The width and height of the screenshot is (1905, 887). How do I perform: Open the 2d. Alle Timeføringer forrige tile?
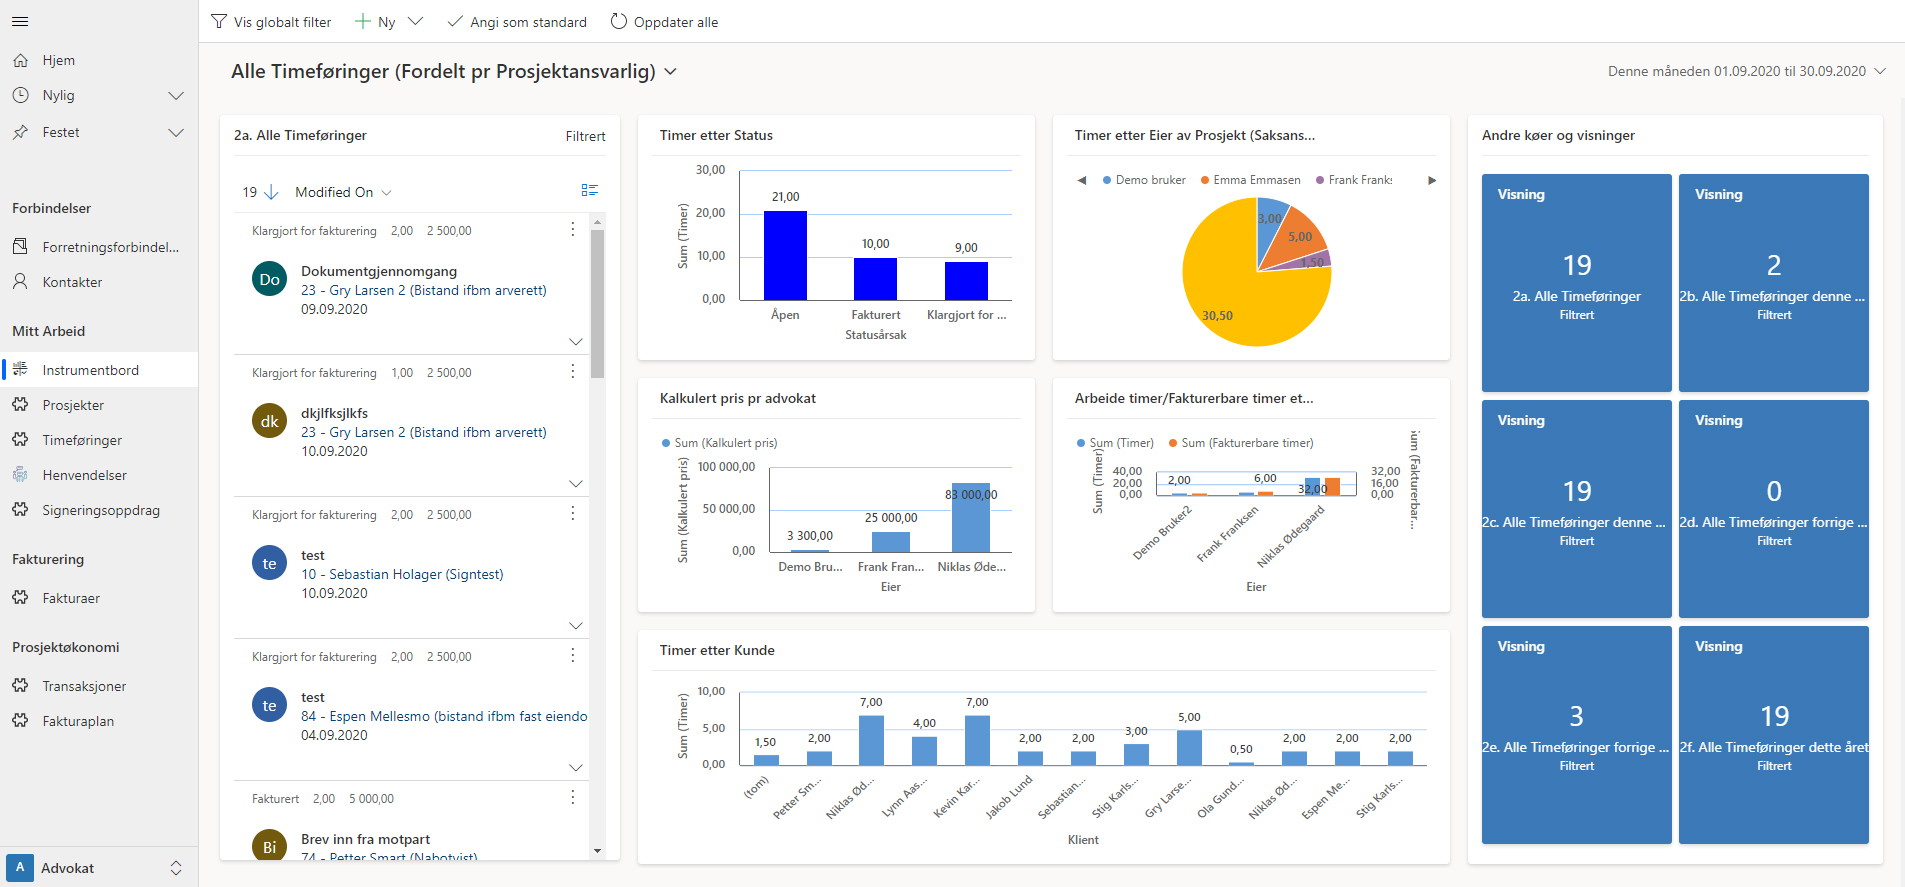point(1774,509)
